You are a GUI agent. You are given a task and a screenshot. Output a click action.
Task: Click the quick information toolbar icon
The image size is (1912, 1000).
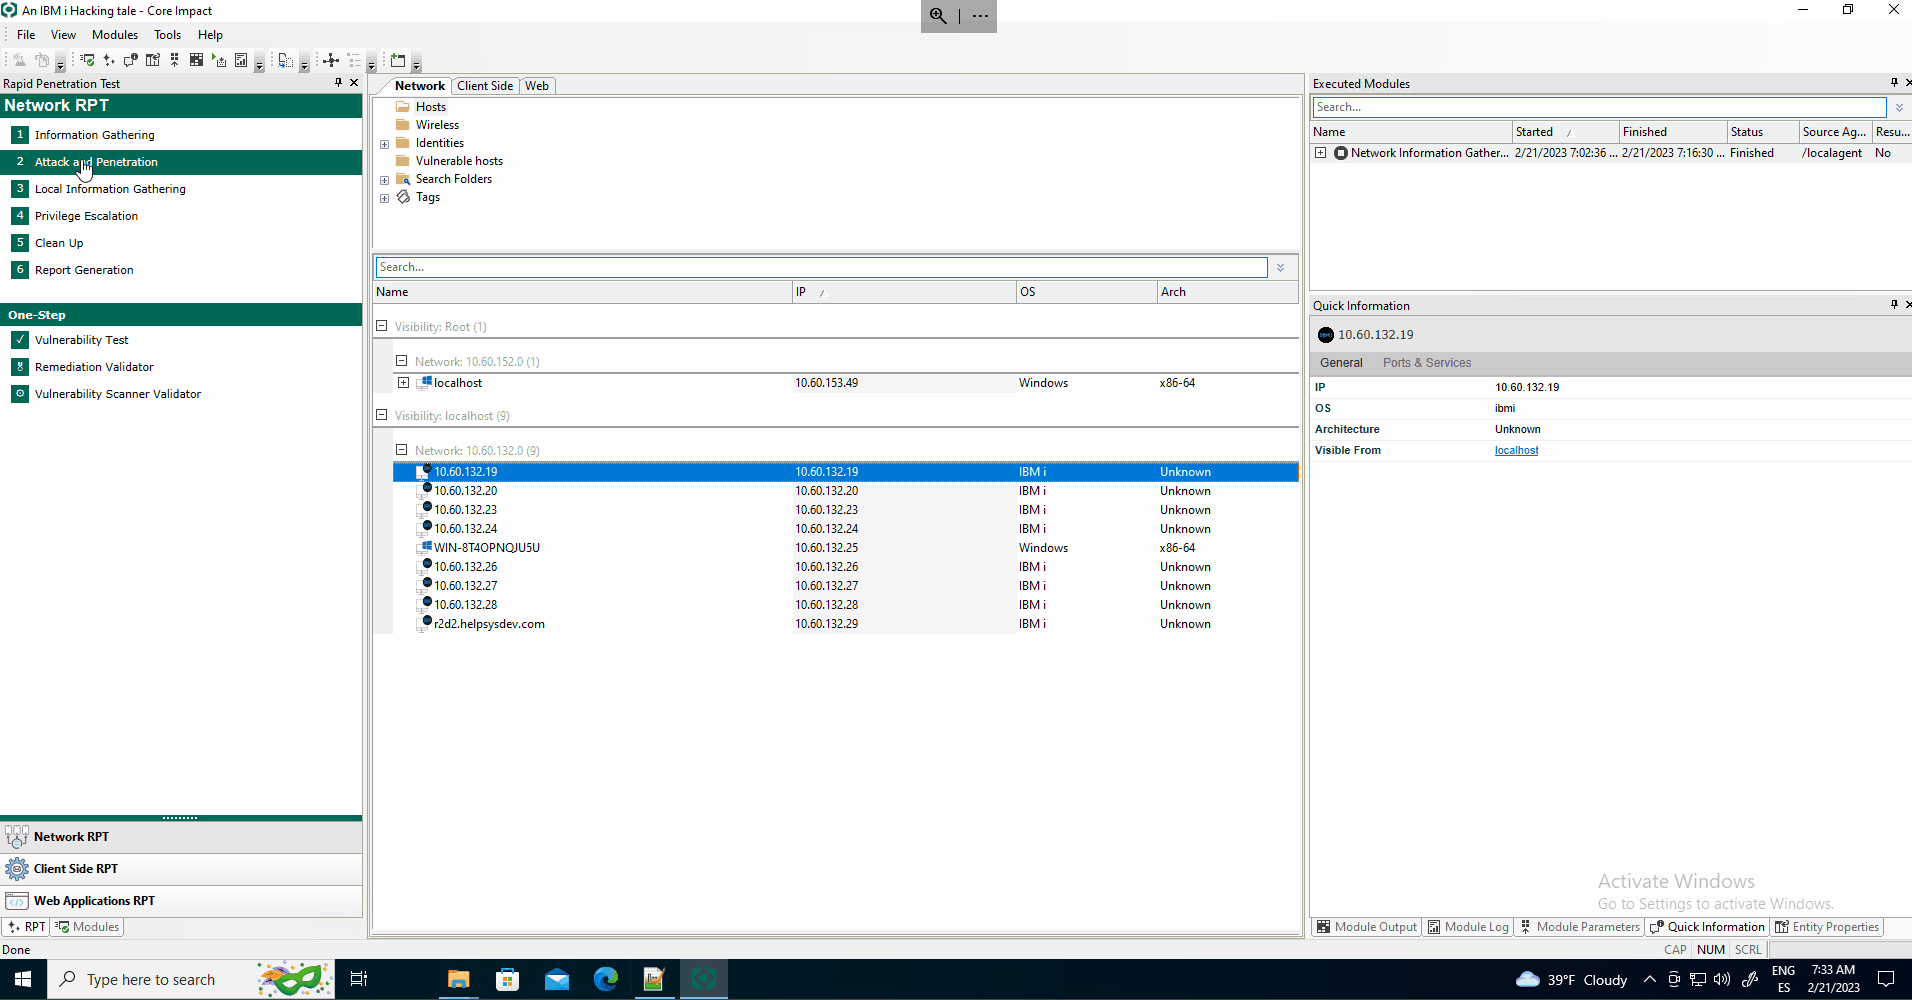pyautogui.click(x=131, y=60)
